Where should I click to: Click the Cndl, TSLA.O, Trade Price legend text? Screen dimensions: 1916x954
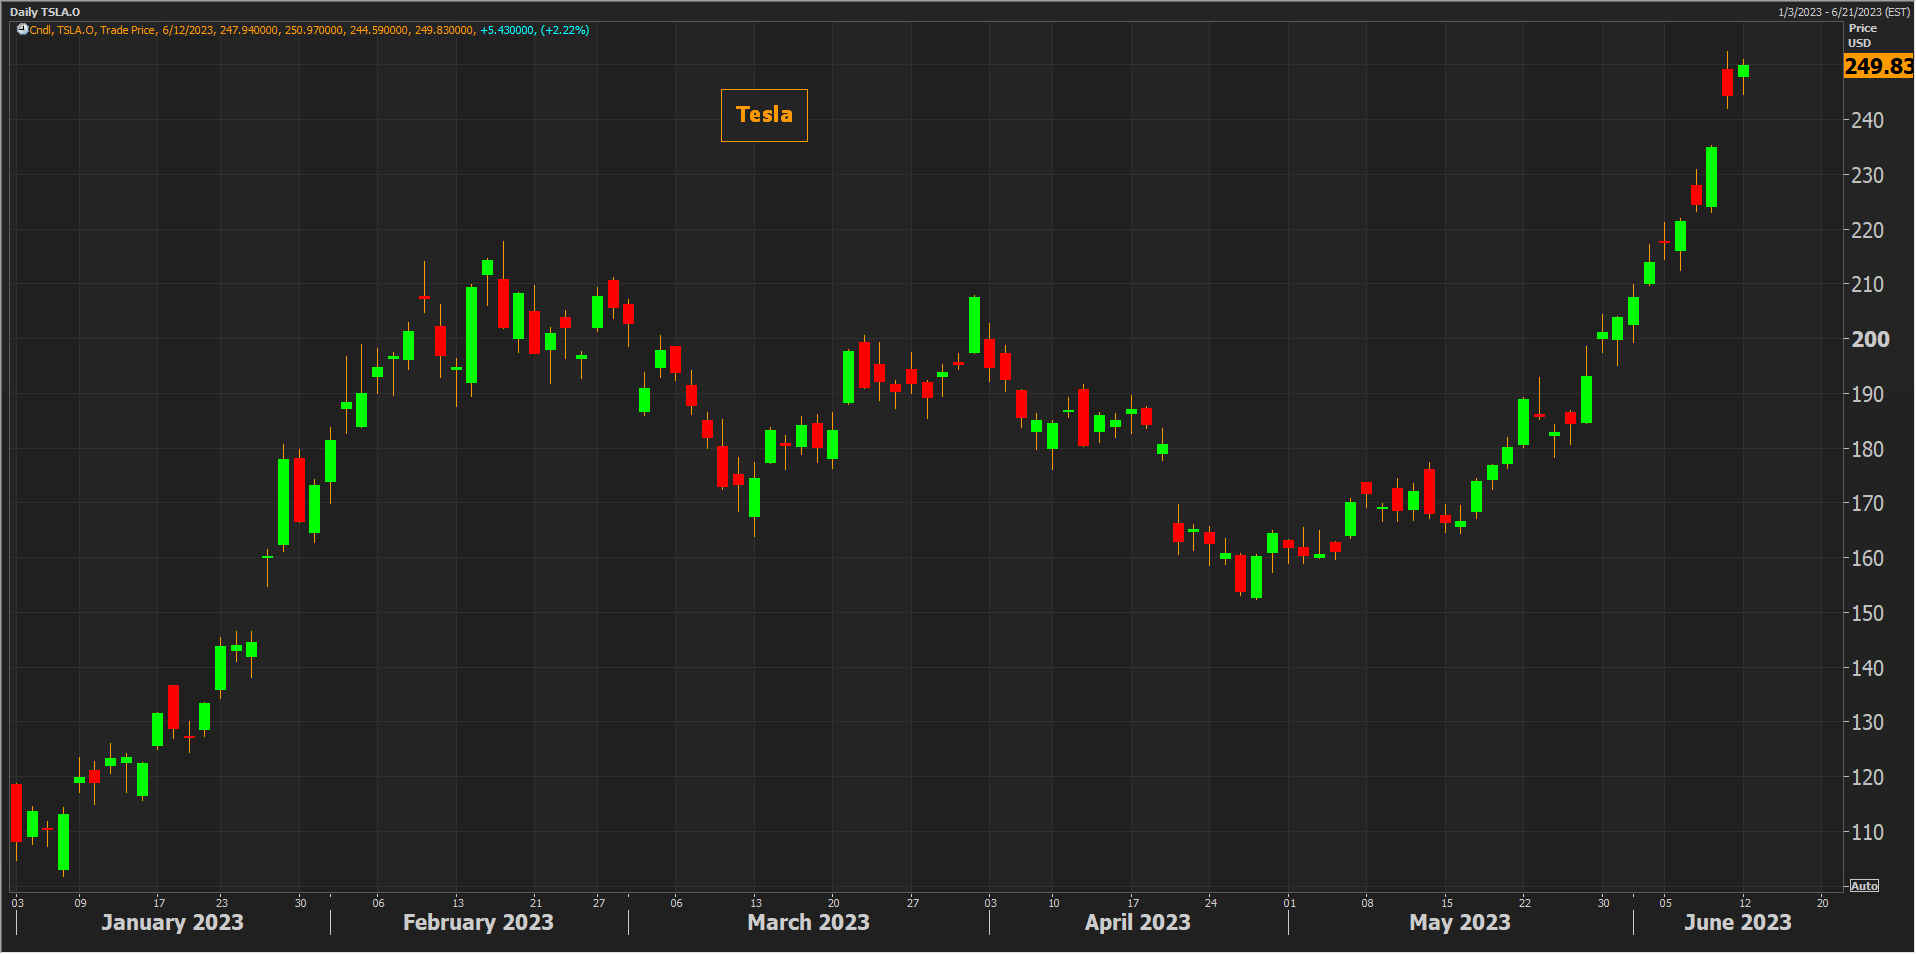click(92, 30)
